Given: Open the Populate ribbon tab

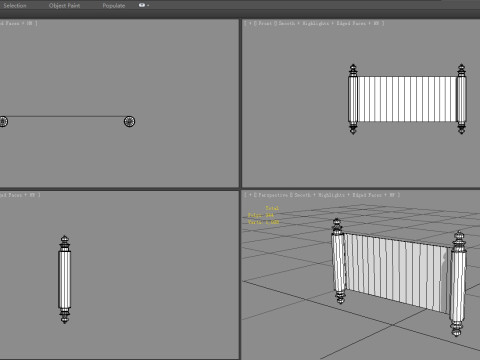Looking at the screenshot, I should tap(114, 6).
